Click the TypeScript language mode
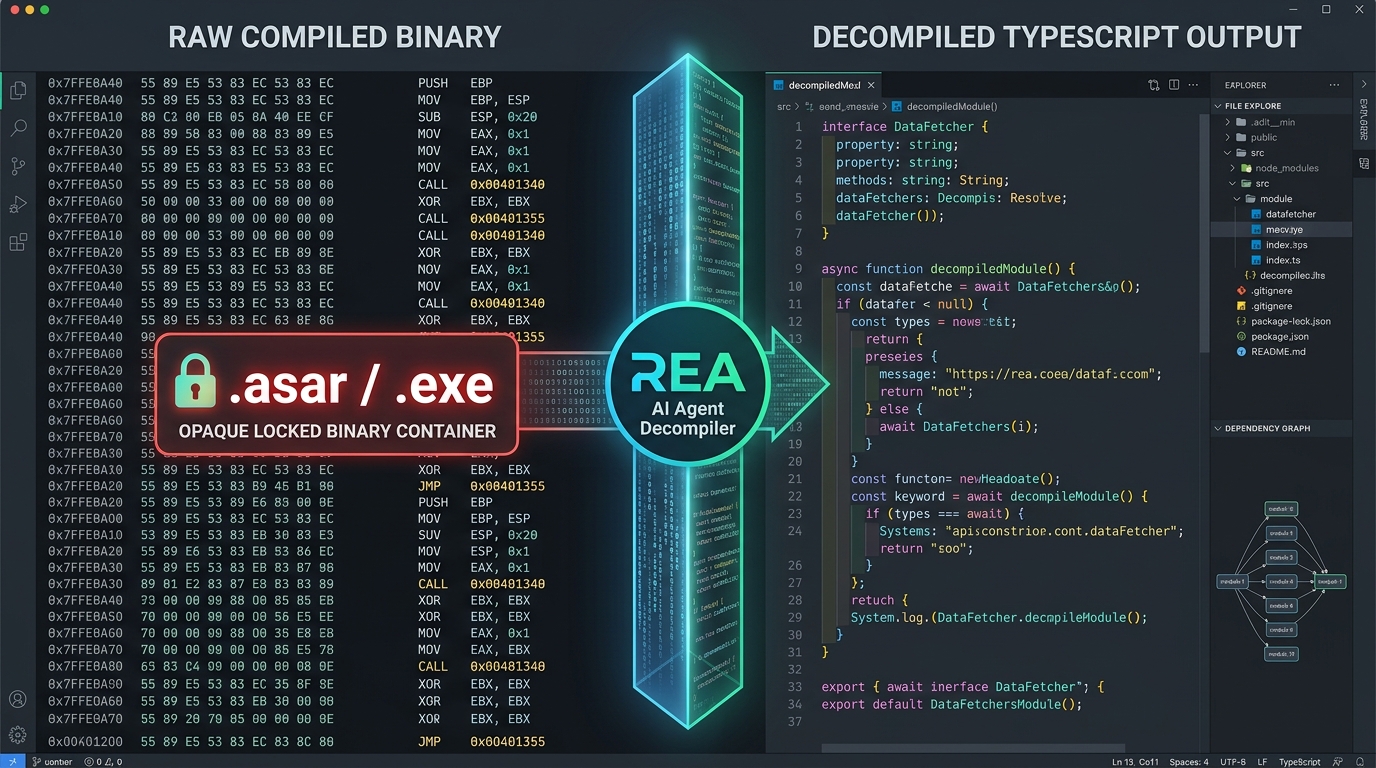Screen dimensions: 1376x768 pyautogui.click(x=1300, y=761)
